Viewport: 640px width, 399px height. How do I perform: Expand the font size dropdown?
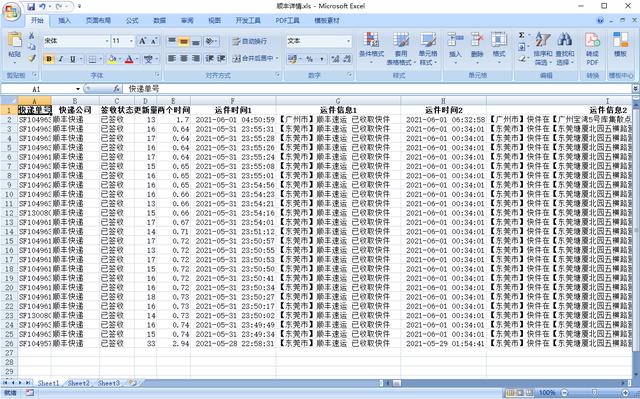point(131,41)
